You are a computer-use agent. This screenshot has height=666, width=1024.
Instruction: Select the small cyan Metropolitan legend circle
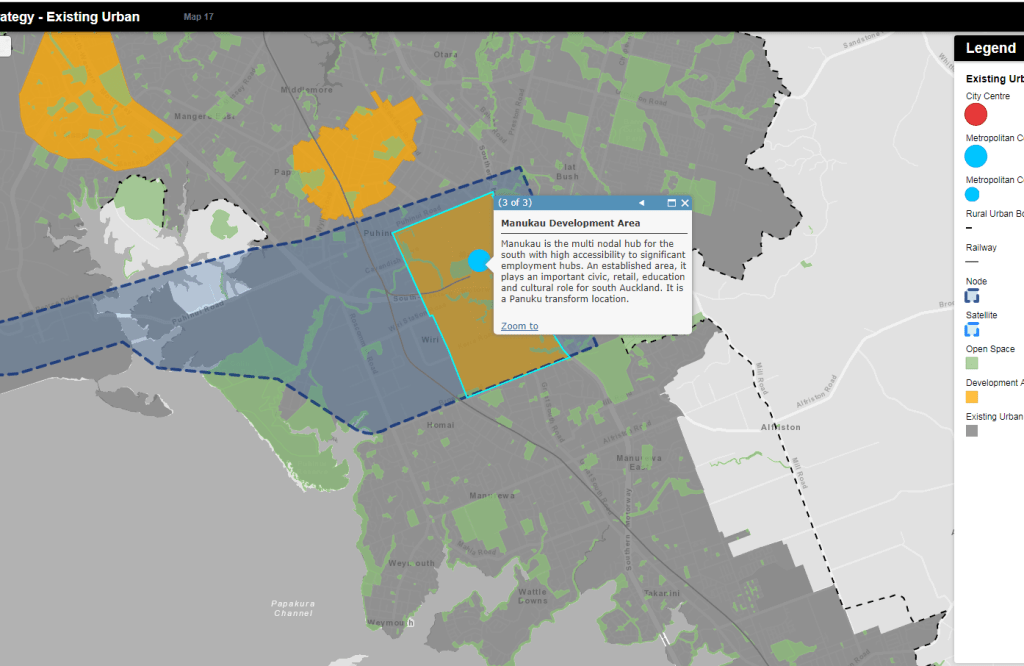pyautogui.click(x=972, y=194)
